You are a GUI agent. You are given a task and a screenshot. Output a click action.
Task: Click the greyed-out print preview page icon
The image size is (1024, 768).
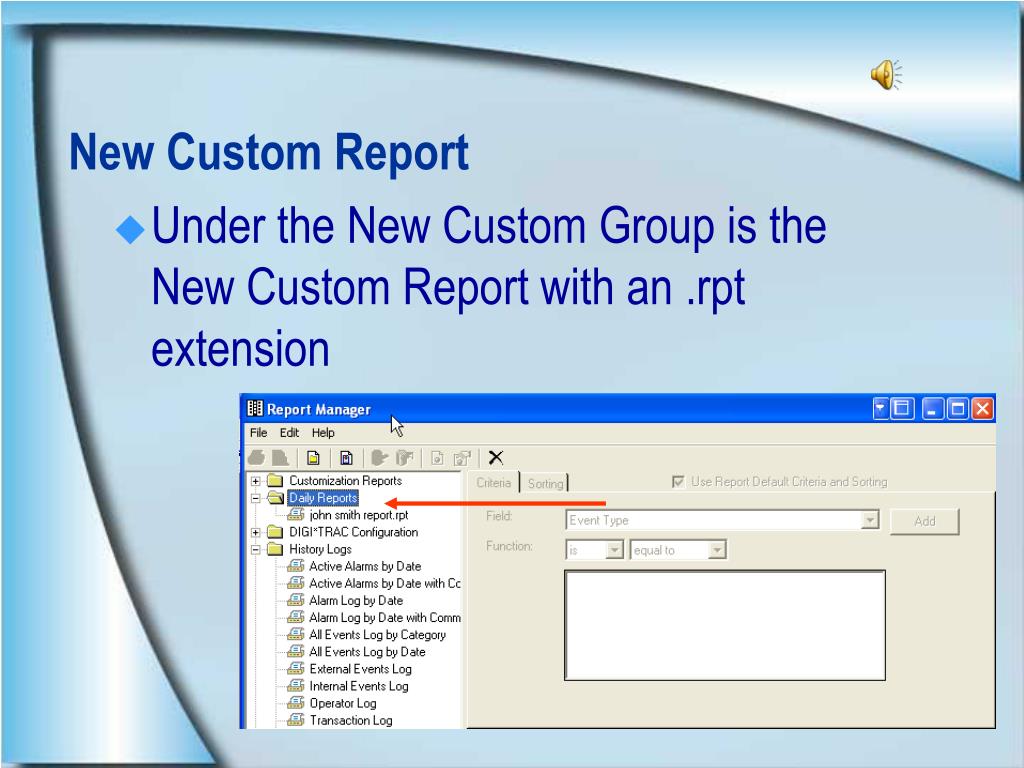click(280, 458)
